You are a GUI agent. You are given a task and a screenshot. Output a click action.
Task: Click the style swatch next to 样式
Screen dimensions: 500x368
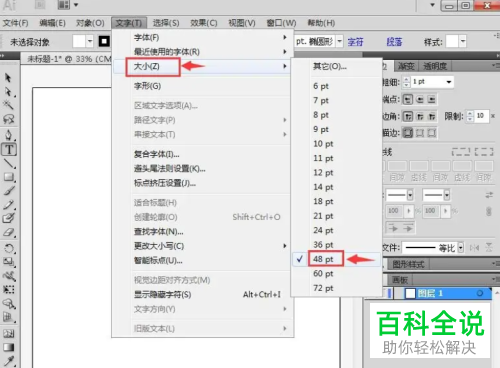click(452, 42)
